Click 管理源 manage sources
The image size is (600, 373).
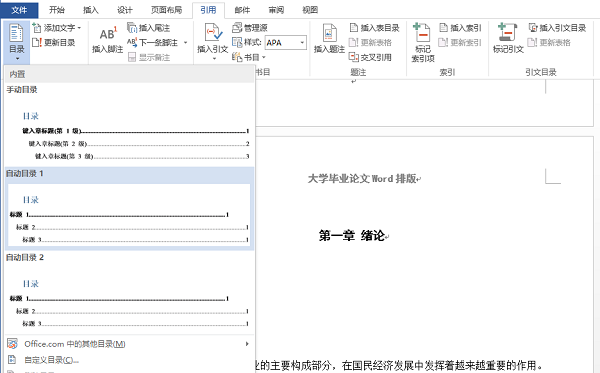pyautogui.click(x=250, y=28)
